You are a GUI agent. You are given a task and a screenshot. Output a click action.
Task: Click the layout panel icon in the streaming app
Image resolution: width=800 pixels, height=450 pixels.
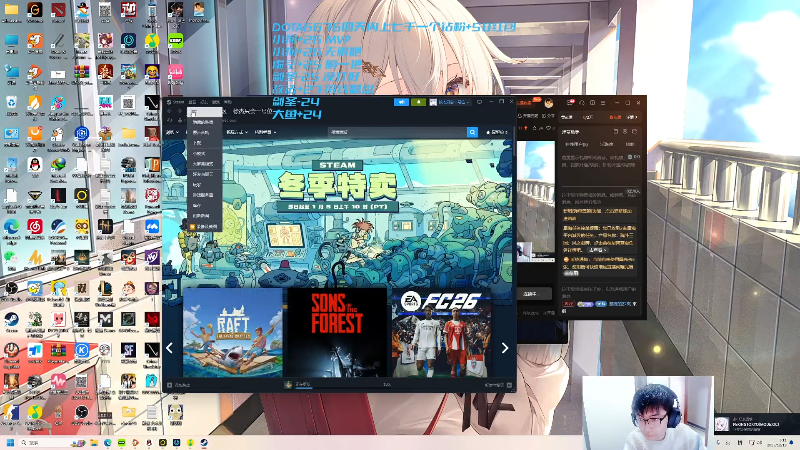click(x=592, y=103)
